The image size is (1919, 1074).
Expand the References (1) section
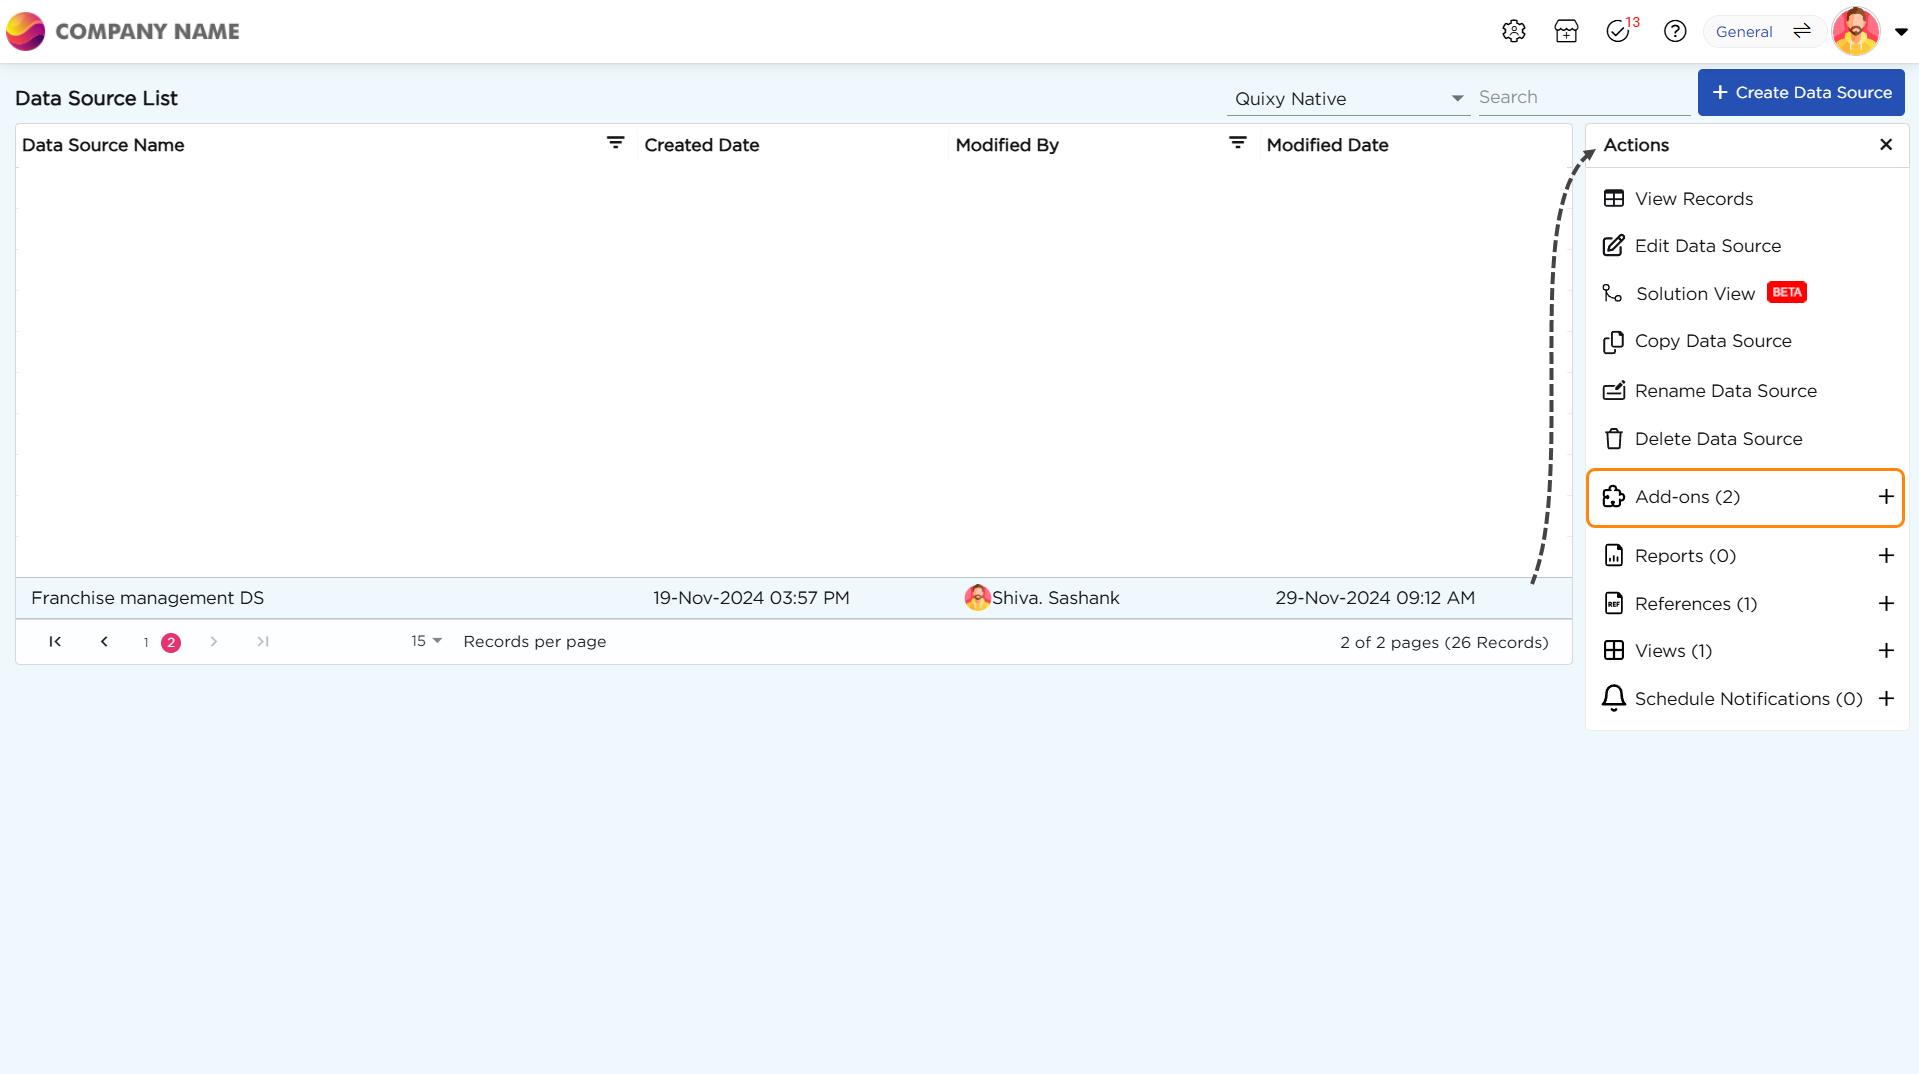(1885, 604)
